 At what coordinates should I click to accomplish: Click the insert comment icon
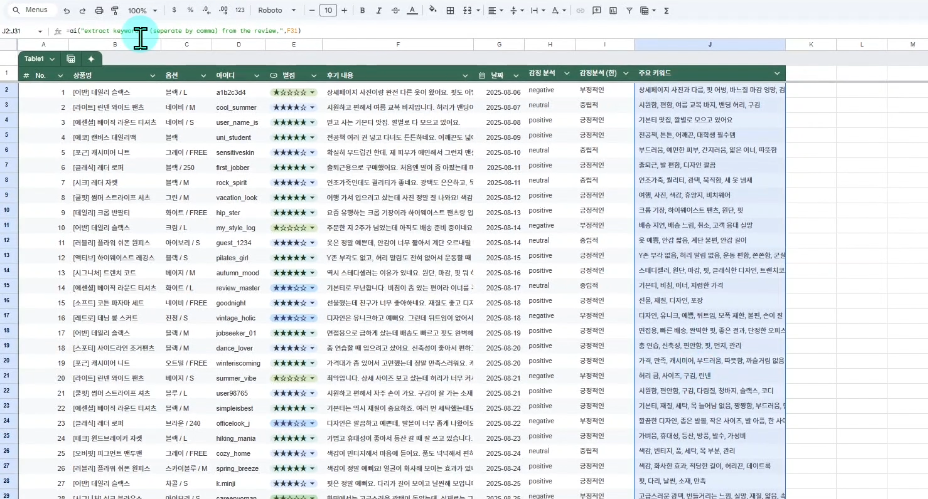click(x=597, y=11)
